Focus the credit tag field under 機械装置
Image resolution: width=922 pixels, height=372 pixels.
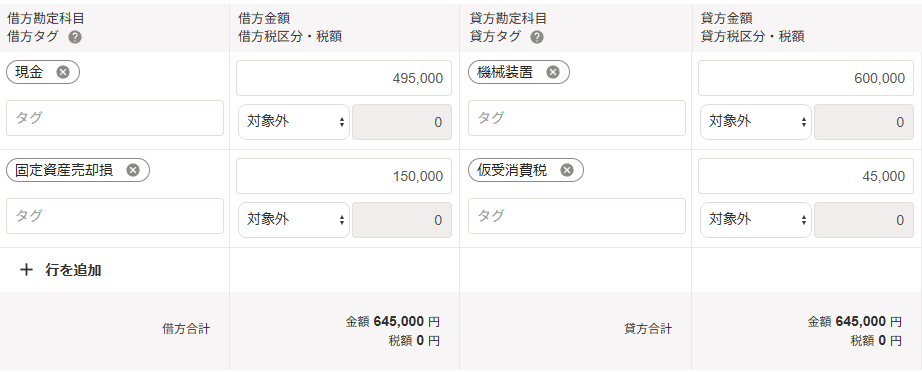click(577, 118)
